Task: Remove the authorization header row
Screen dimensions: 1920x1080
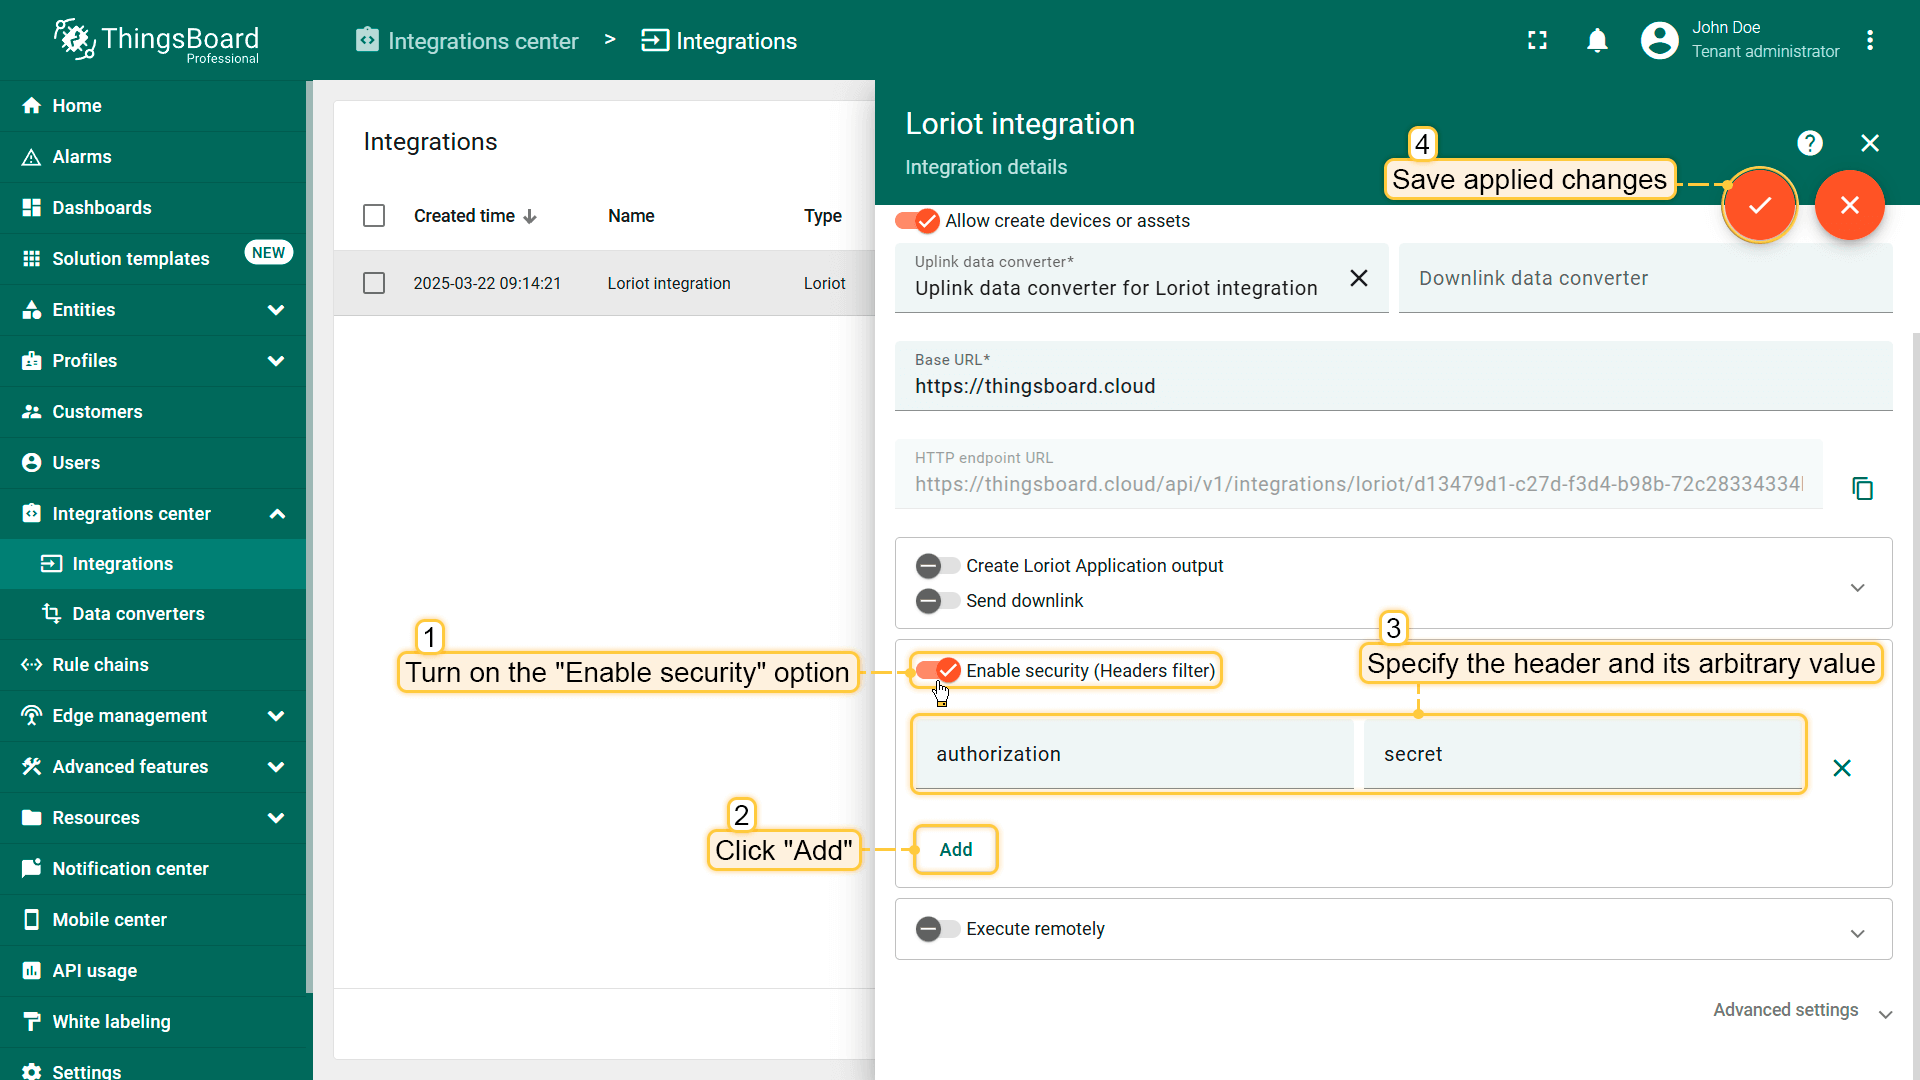Action: (x=1841, y=768)
